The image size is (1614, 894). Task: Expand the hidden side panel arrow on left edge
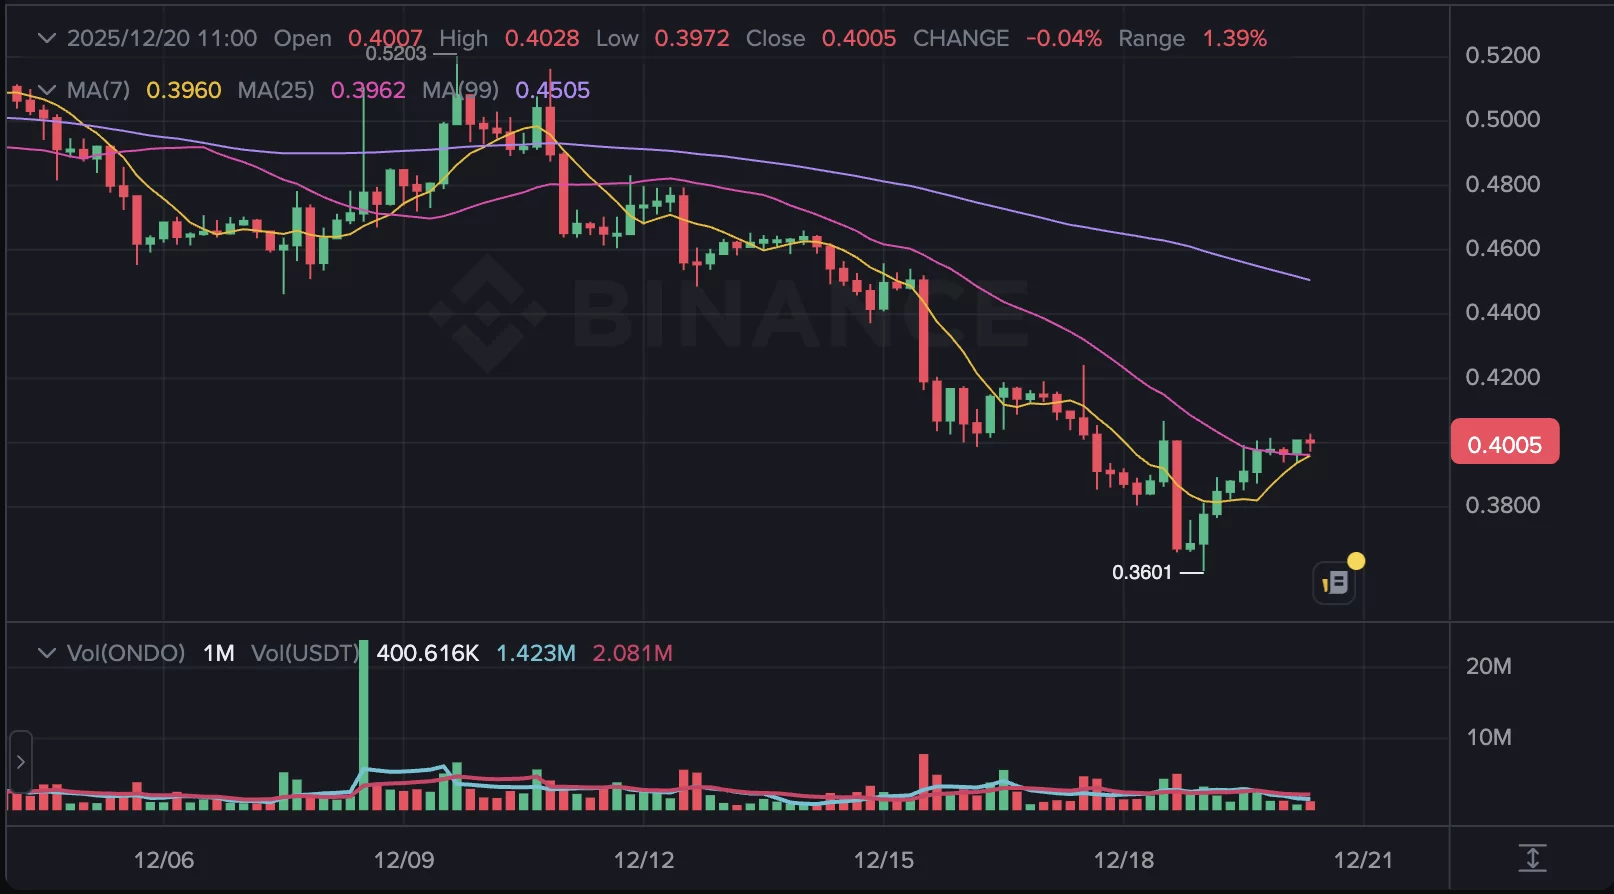tap(20, 762)
